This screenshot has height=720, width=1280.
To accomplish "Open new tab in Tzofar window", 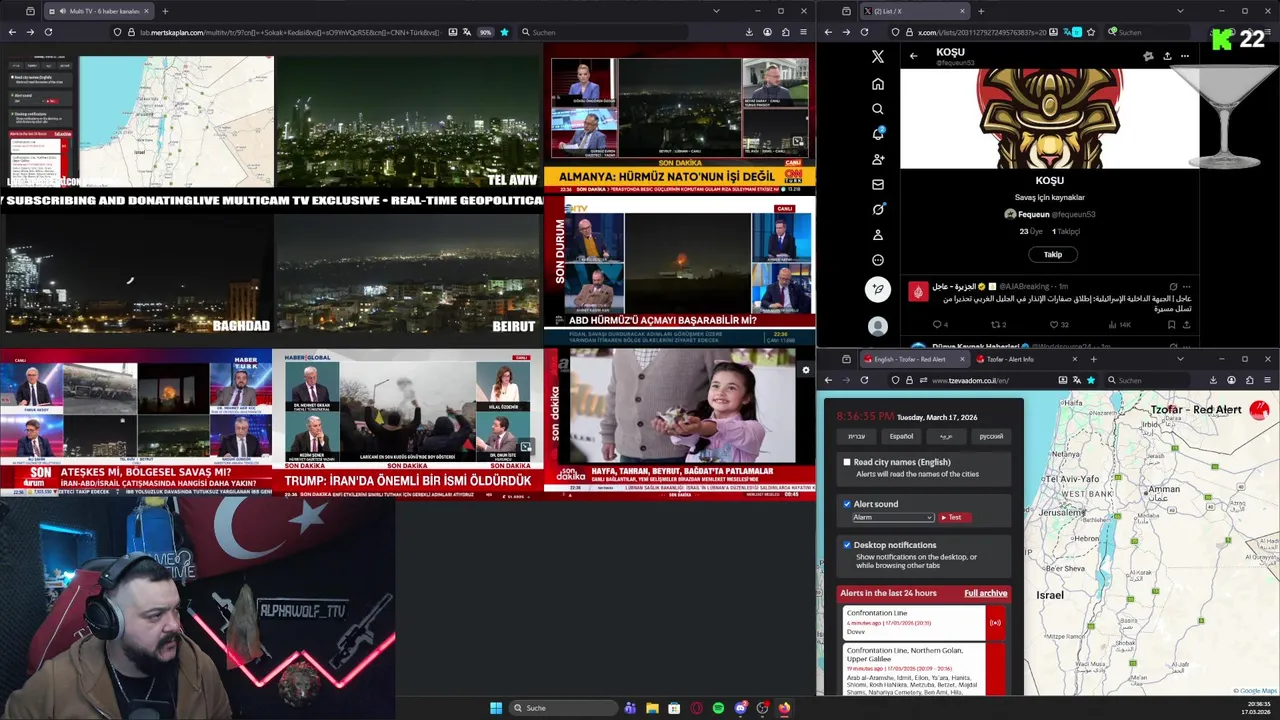I will pos(1094,359).
